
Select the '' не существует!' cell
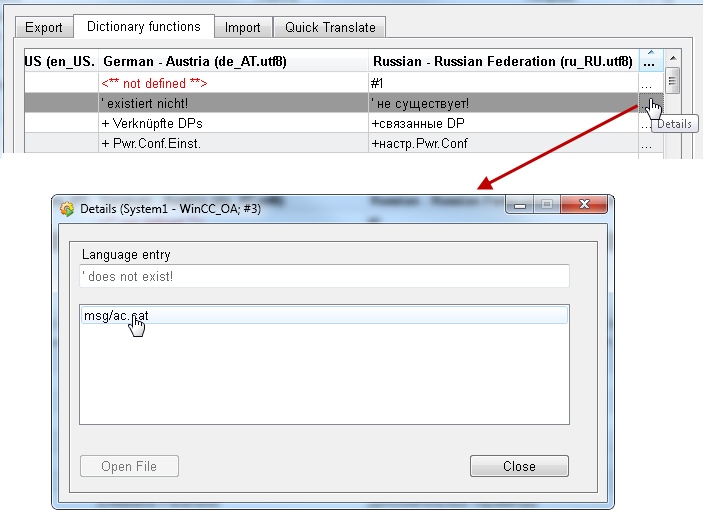pyautogui.click(x=504, y=103)
